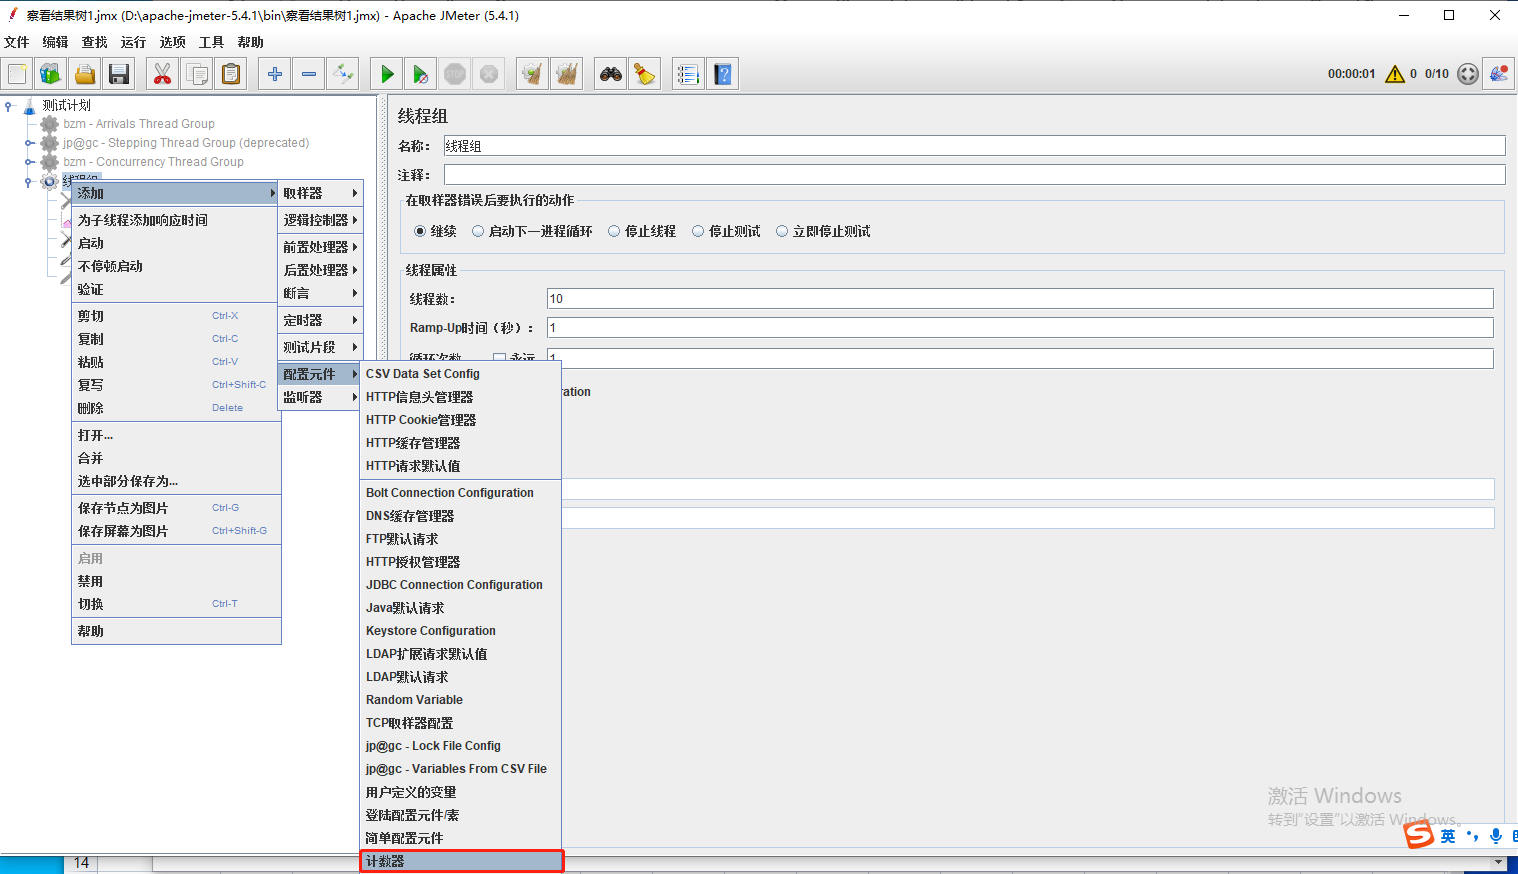
Task: Reset search with brush icon
Action: pos(645,74)
